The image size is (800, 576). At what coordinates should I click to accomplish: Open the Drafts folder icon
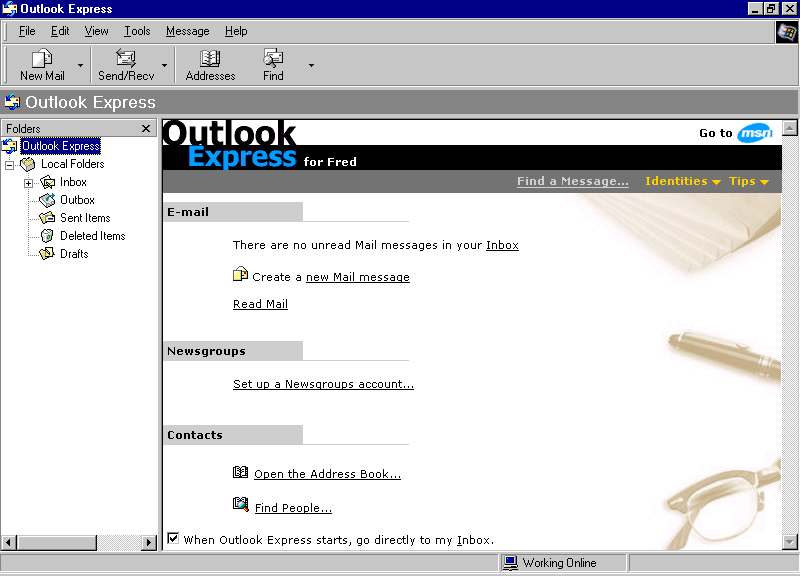[47, 254]
